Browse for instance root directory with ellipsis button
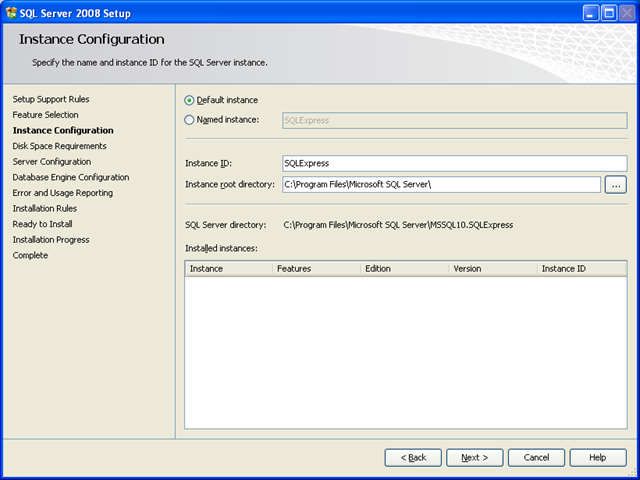This screenshot has width=640, height=480. (616, 184)
